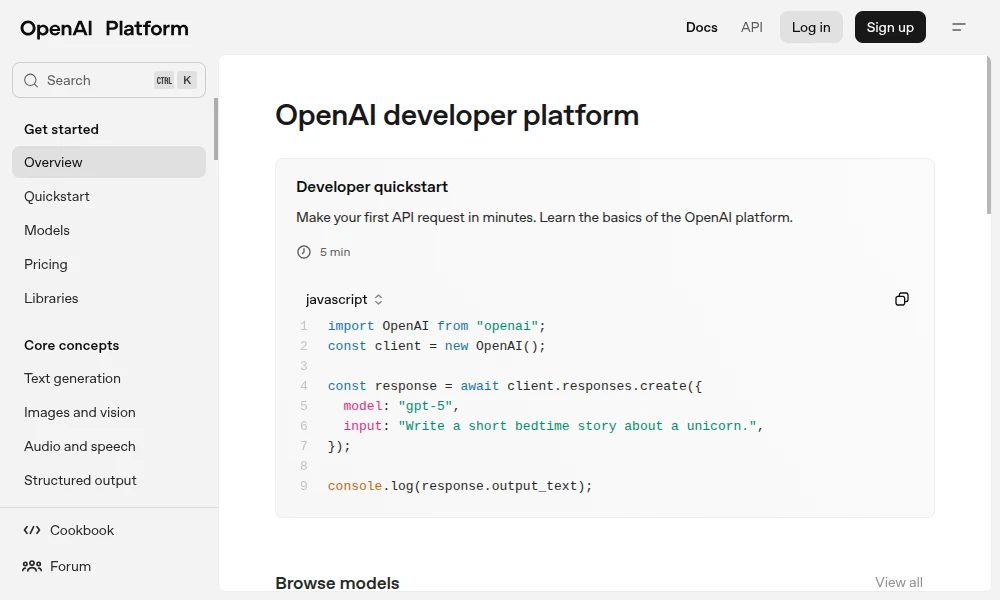1000x600 pixels.
Task: Click the OpenAI Platform logo
Action: pos(104,28)
